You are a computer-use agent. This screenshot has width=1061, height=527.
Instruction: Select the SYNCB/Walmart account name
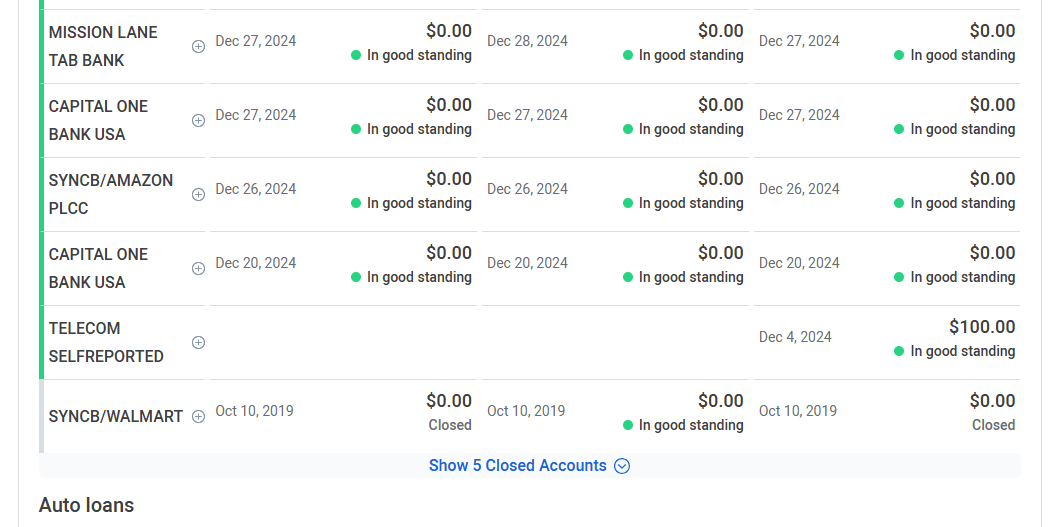116,417
